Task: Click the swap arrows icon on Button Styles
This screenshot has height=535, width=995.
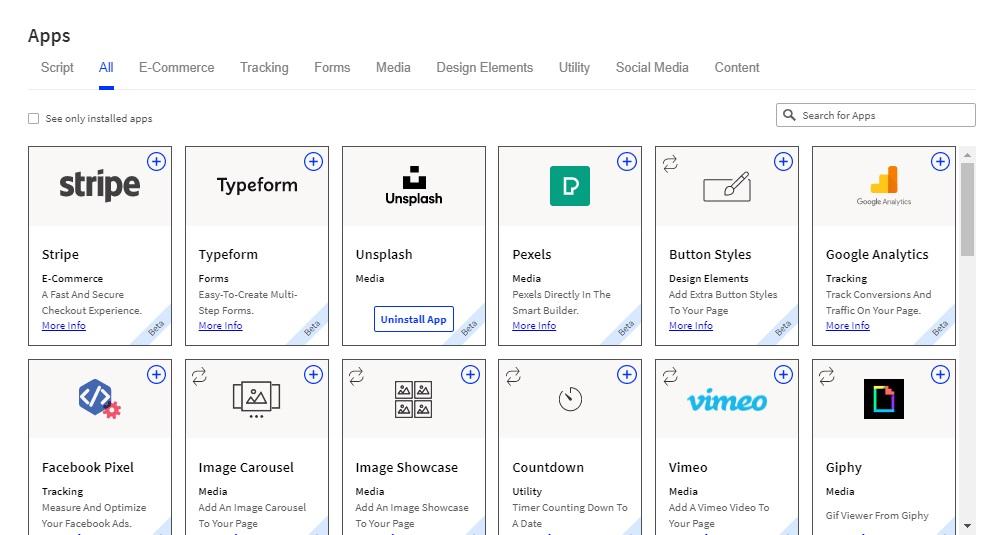Action: click(670, 163)
